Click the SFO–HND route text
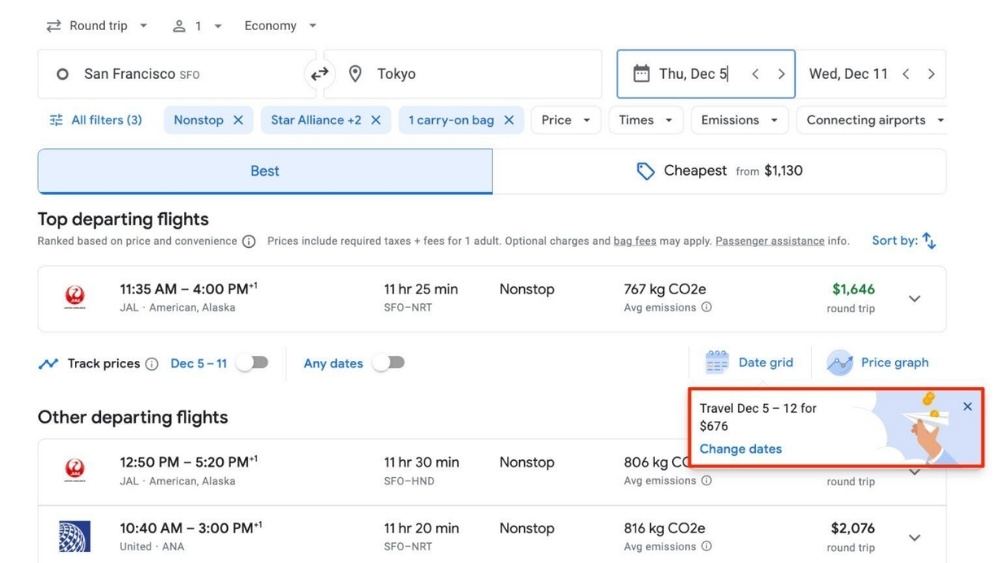1000x563 pixels. click(x=409, y=481)
